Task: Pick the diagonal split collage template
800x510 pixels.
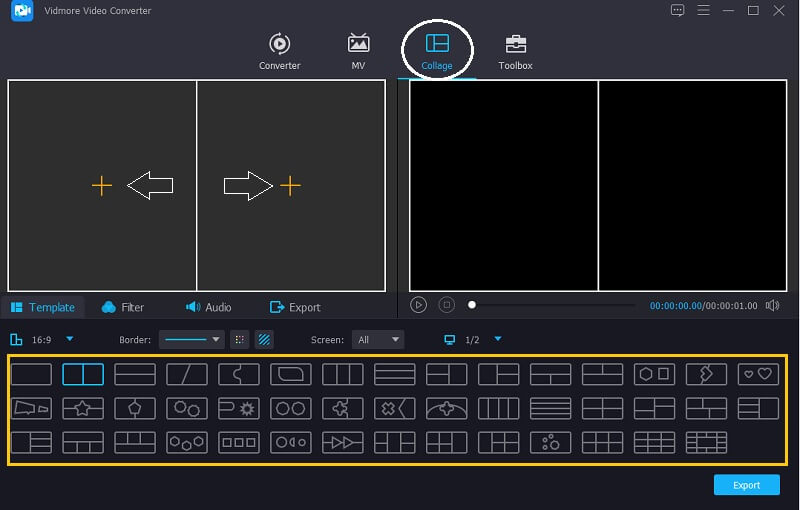Action: pos(187,375)
